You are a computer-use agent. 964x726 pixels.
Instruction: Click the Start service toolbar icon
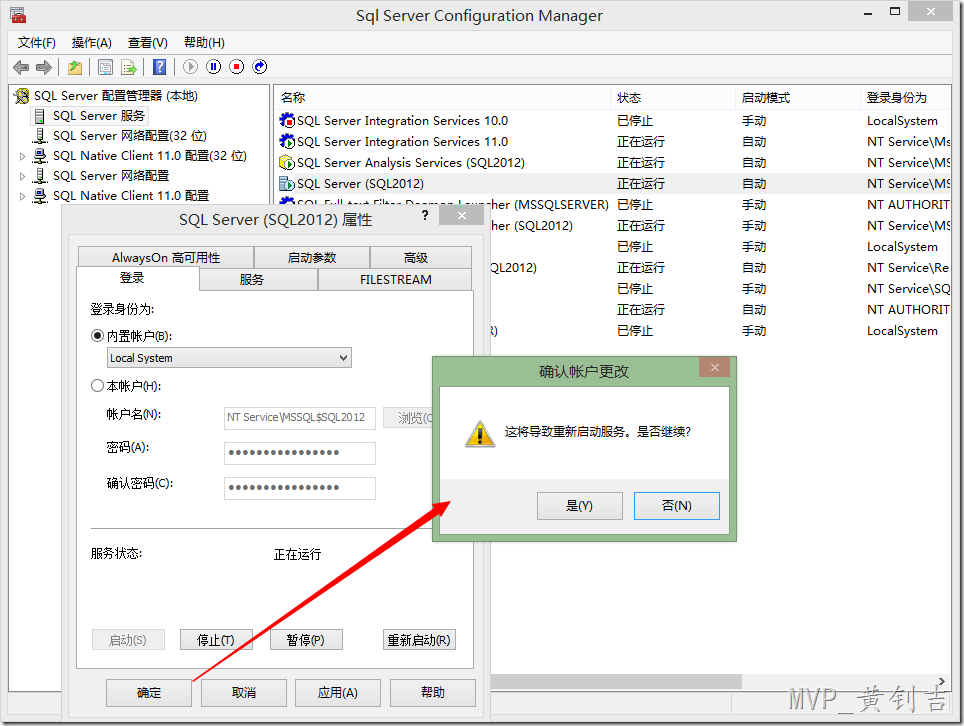pos(191,66)
